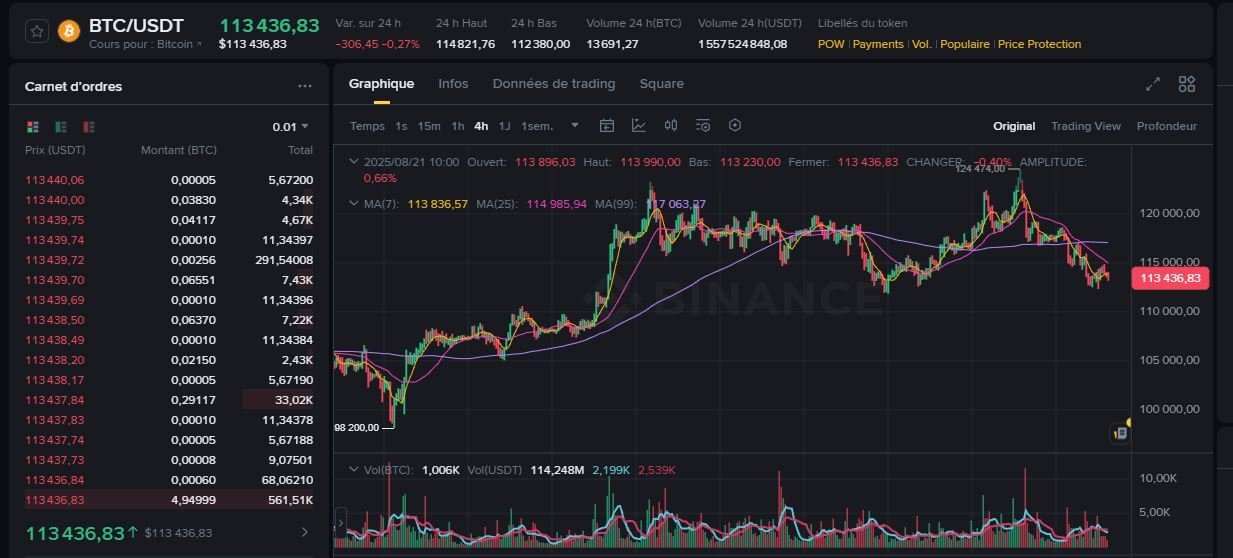The image size is (1233, 558).
Task: Click the 113 436,83 price label on axis
Action: pyautogui.click(x=1170, y=279)
